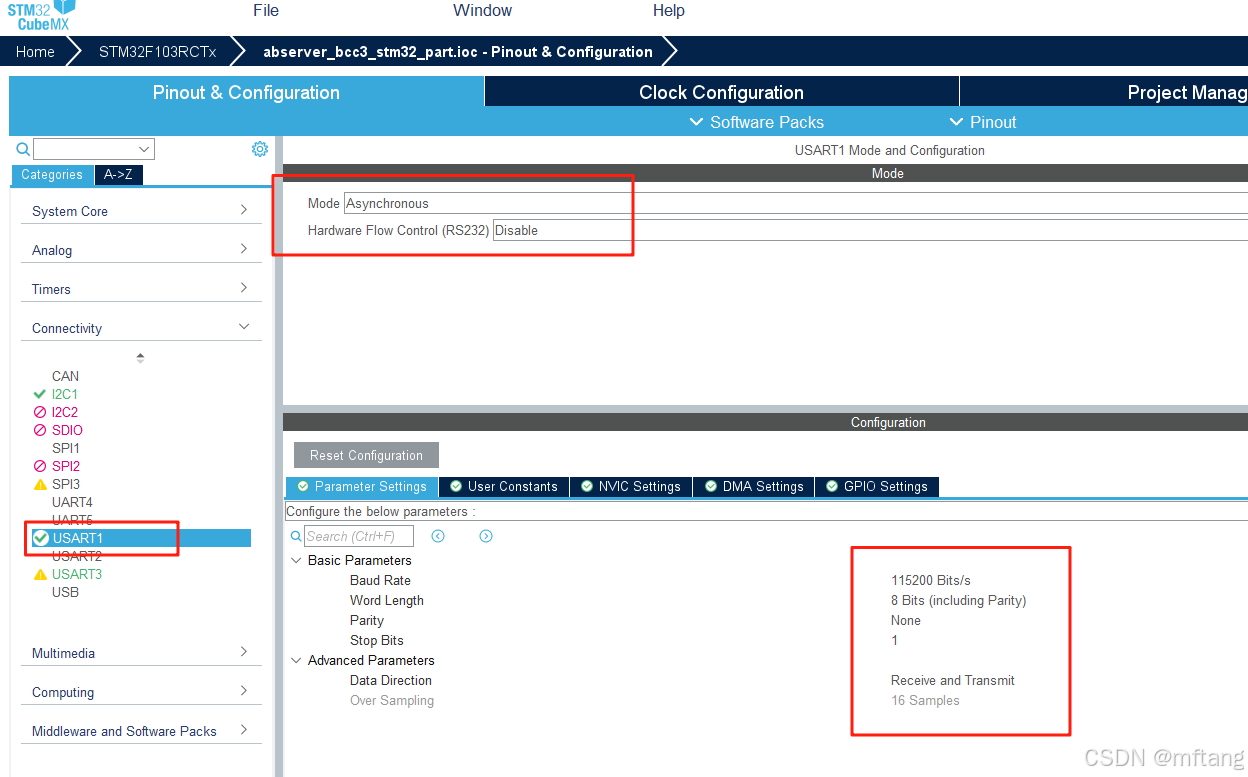Viewport: 1248px width, 777px height.
Task: Click the STM32CubeMX logo
Action: (x=42, y=14)
